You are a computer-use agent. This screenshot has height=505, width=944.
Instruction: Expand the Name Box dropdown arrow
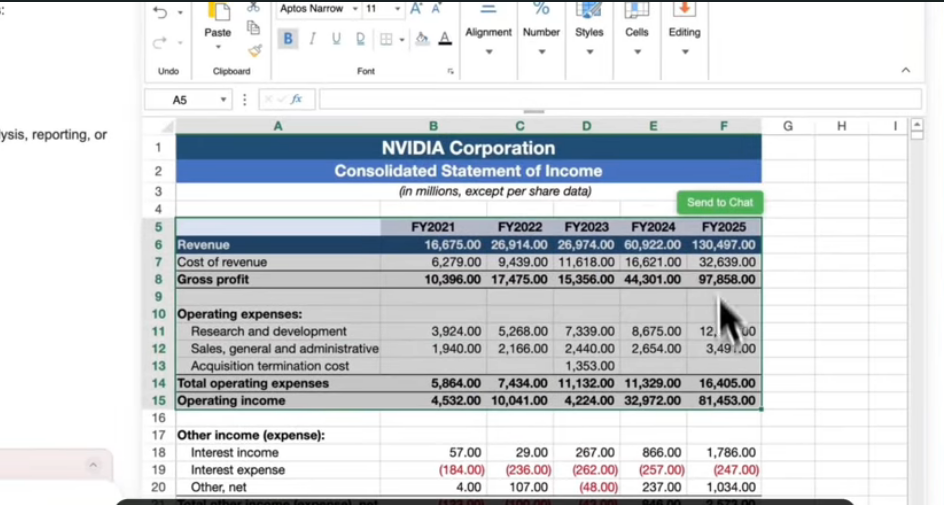click(224, 100)
